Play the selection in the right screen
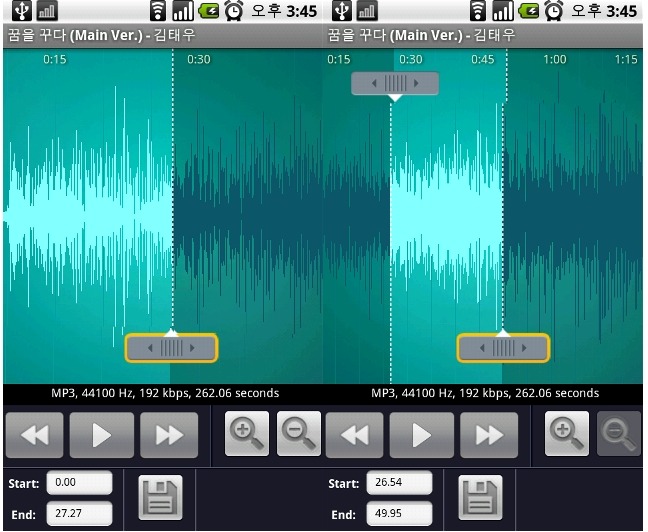The height and width of the screenshot is (532, 648). point(422,435)
